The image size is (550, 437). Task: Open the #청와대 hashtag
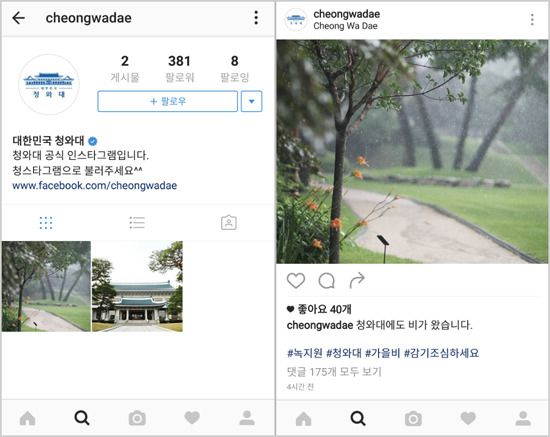pyautogui.click(x=344, y=353)
